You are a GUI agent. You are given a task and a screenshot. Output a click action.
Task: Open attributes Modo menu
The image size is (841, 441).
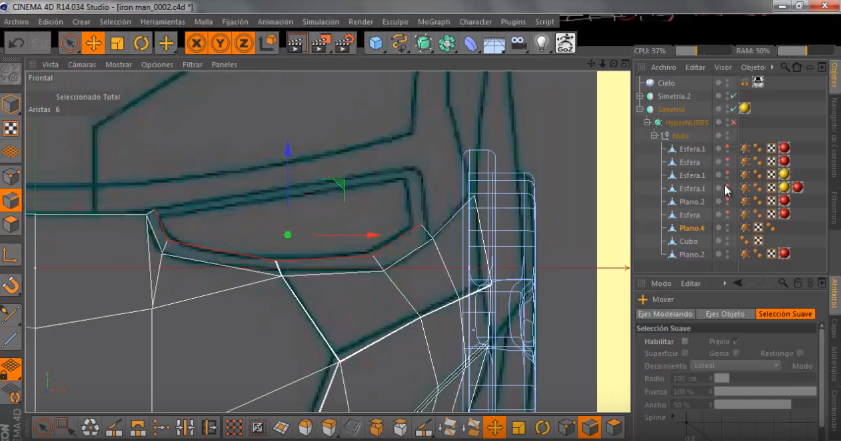pos(661,283)
